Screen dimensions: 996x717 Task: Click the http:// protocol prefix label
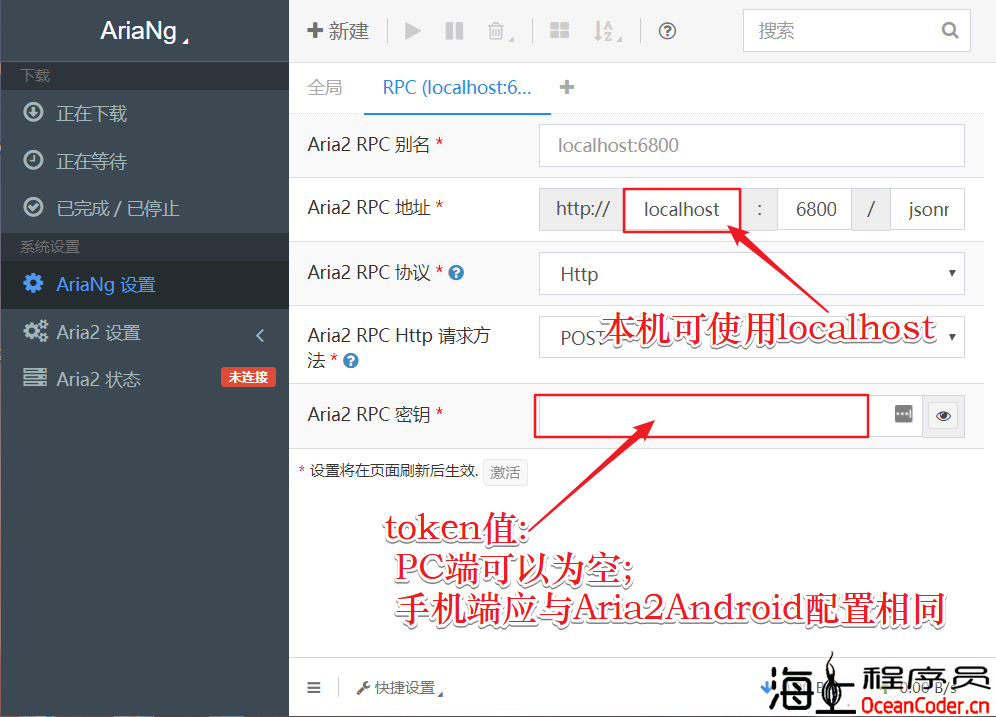pos(582,209)
